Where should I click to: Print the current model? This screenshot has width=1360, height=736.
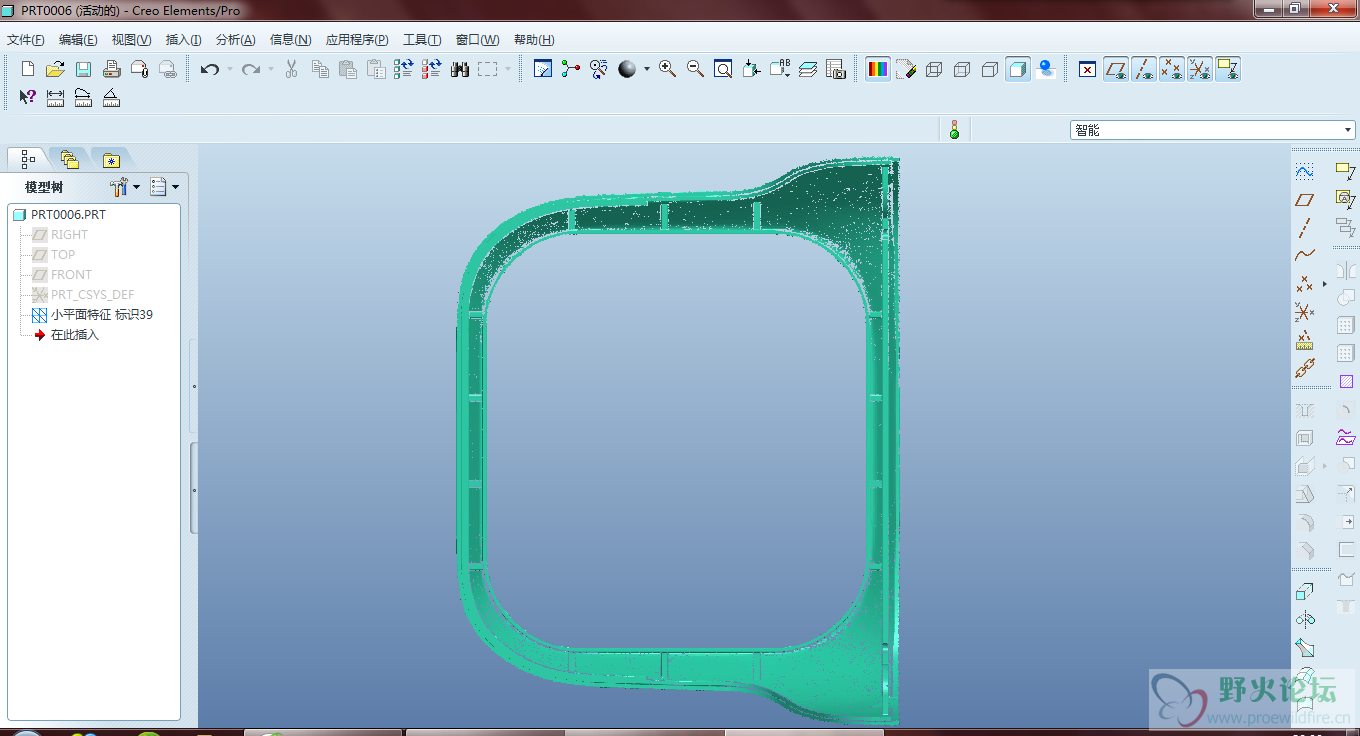coord(112,69)
